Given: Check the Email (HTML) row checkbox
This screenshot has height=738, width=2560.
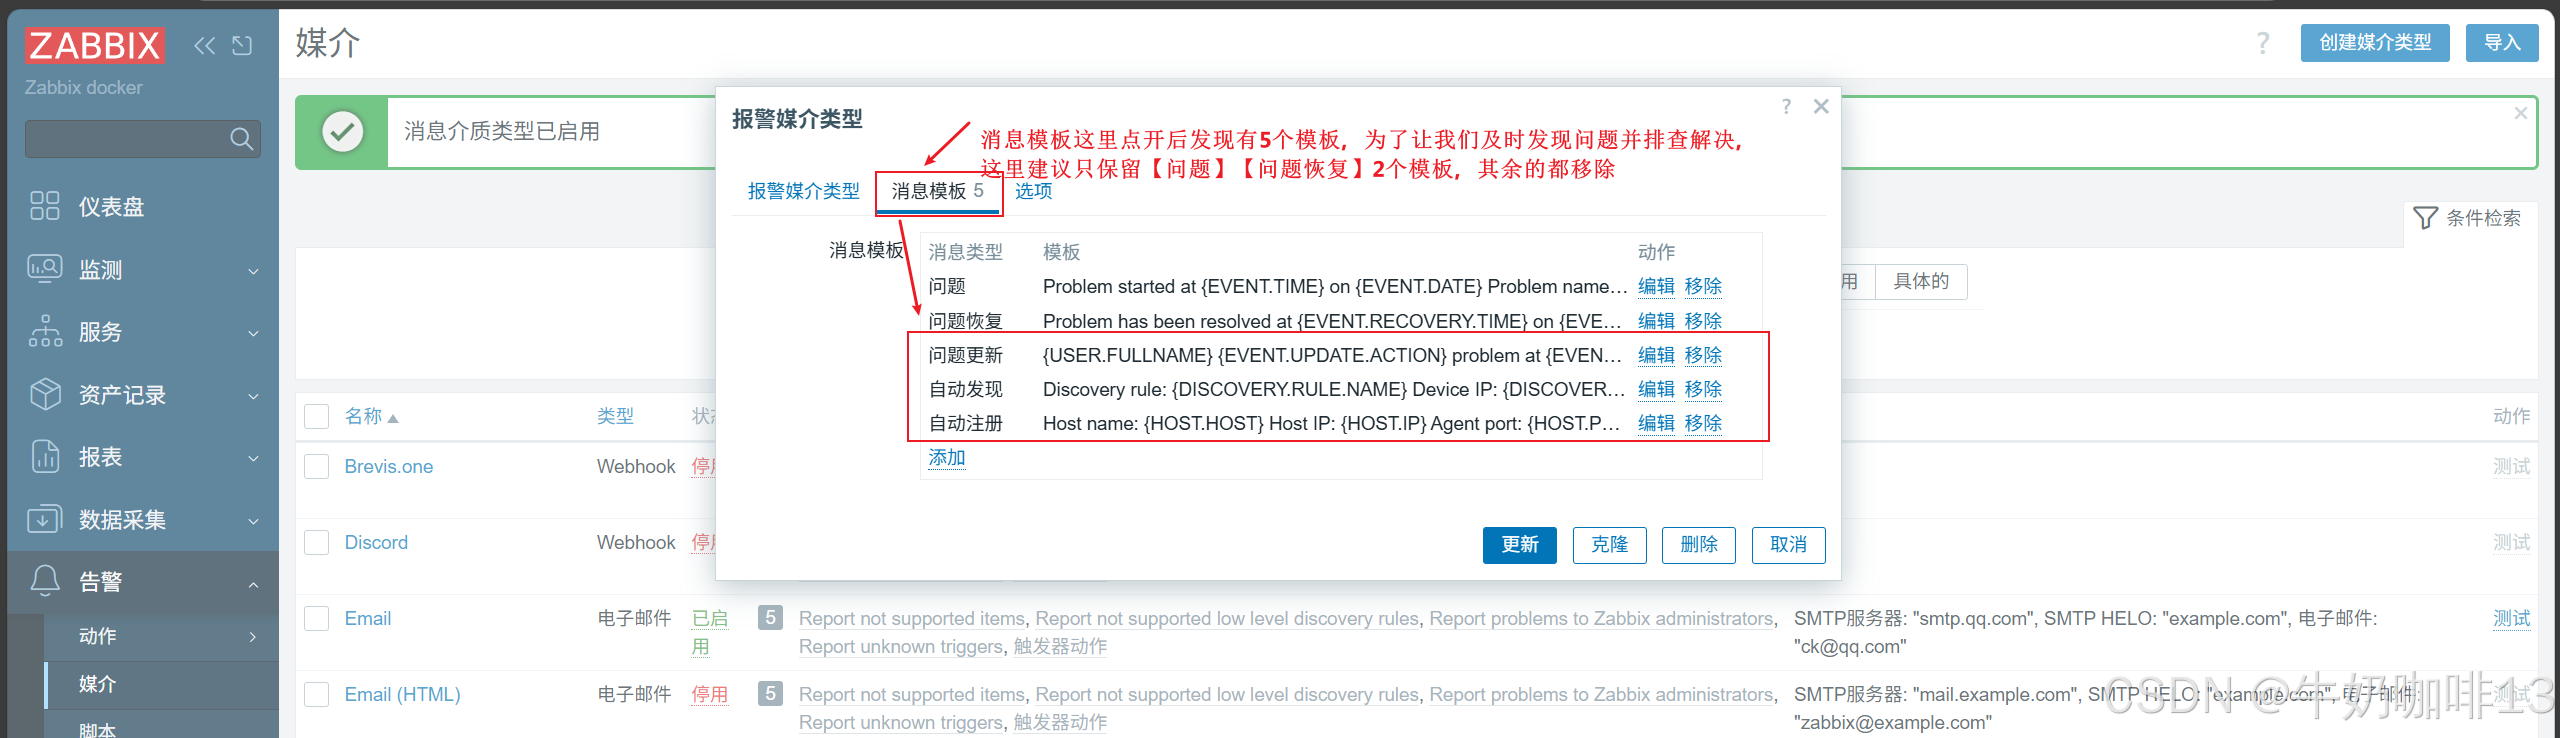Looking at the screenshot, I should [x=317, y=694].
